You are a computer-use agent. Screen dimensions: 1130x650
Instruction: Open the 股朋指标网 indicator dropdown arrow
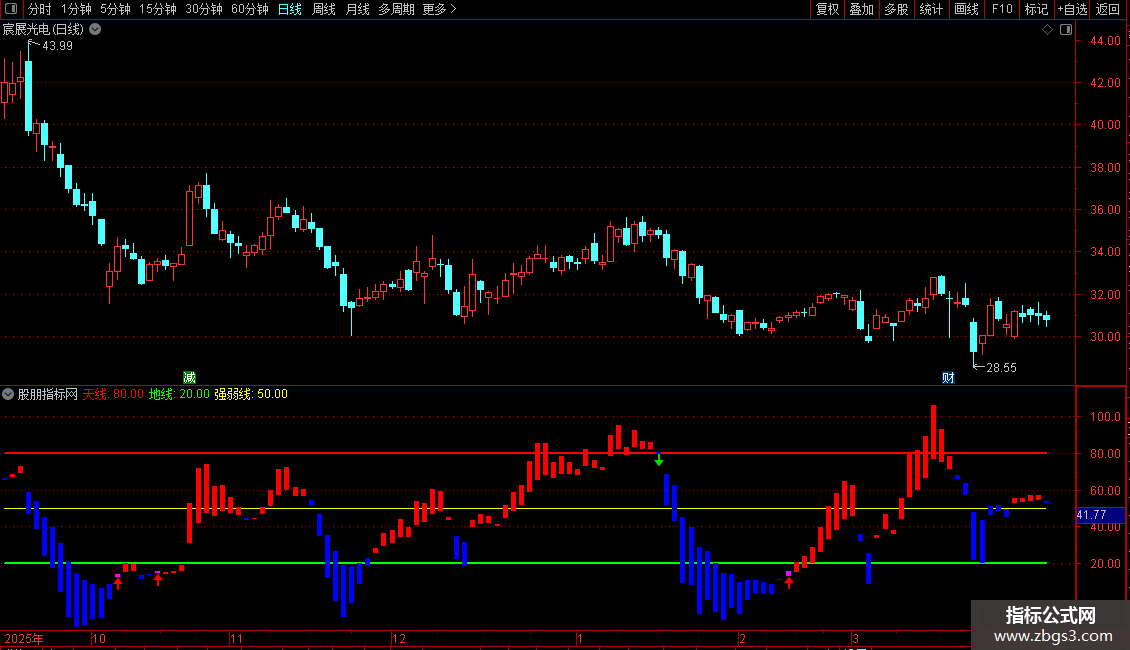[8, 394]
